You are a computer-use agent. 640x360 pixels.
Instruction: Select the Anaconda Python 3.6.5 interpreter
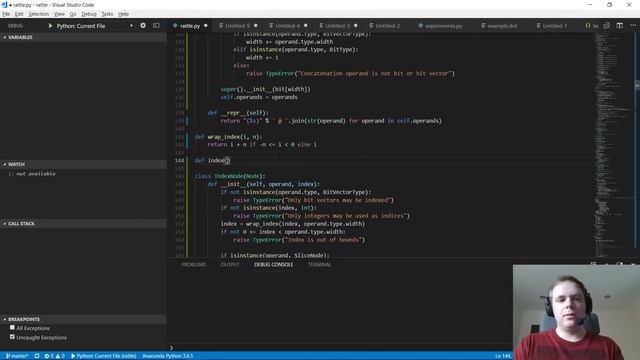168,356
